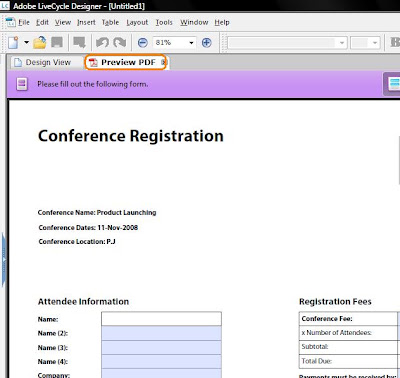400x378 pixels.
Task: Click the Save disk icon
Action: (x=57, y=43)
